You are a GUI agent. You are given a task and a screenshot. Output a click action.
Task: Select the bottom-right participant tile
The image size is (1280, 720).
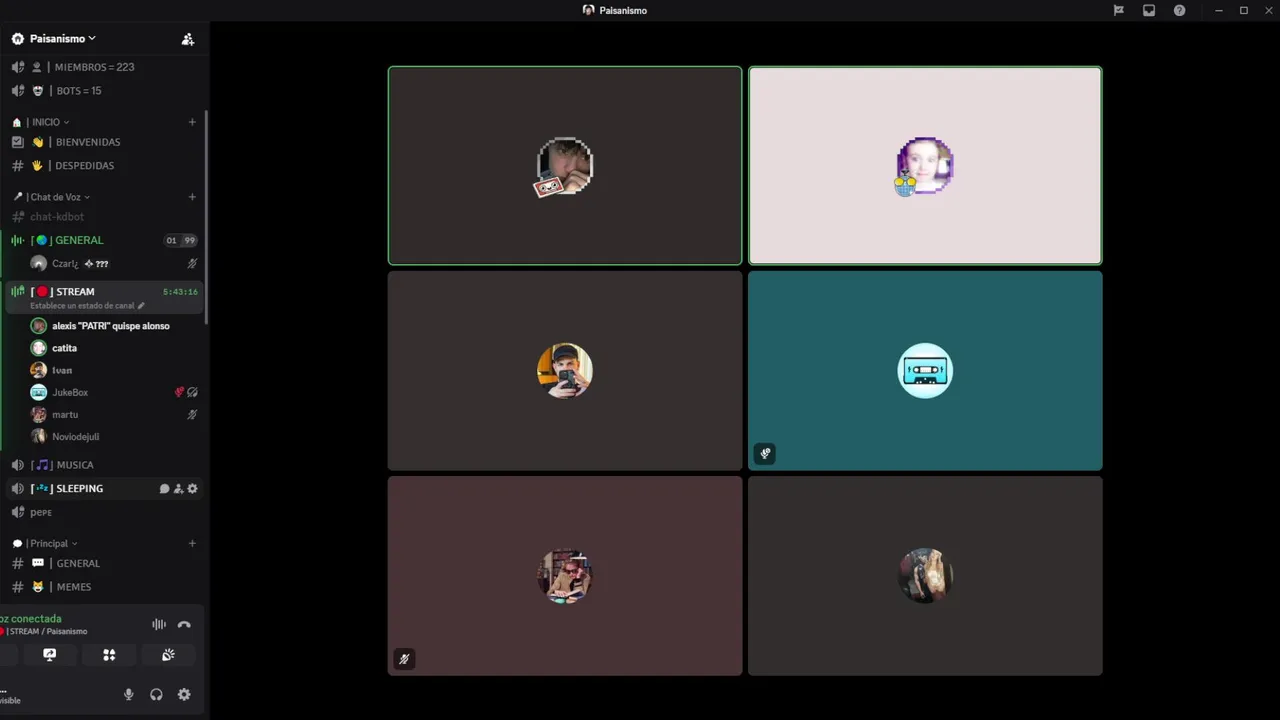tap(925, 576)
